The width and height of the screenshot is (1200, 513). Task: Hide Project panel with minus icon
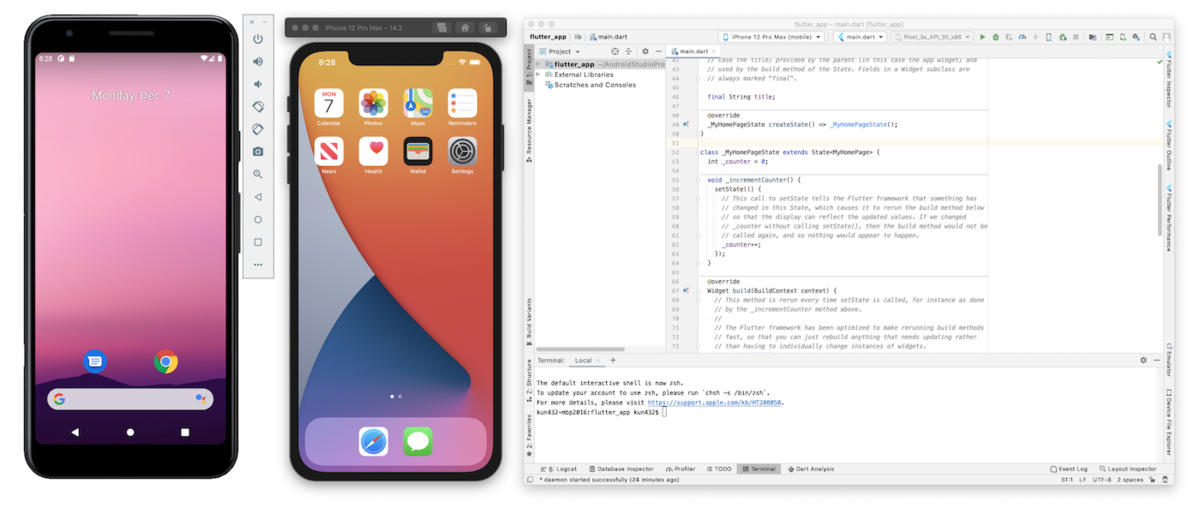coord(658,51)
